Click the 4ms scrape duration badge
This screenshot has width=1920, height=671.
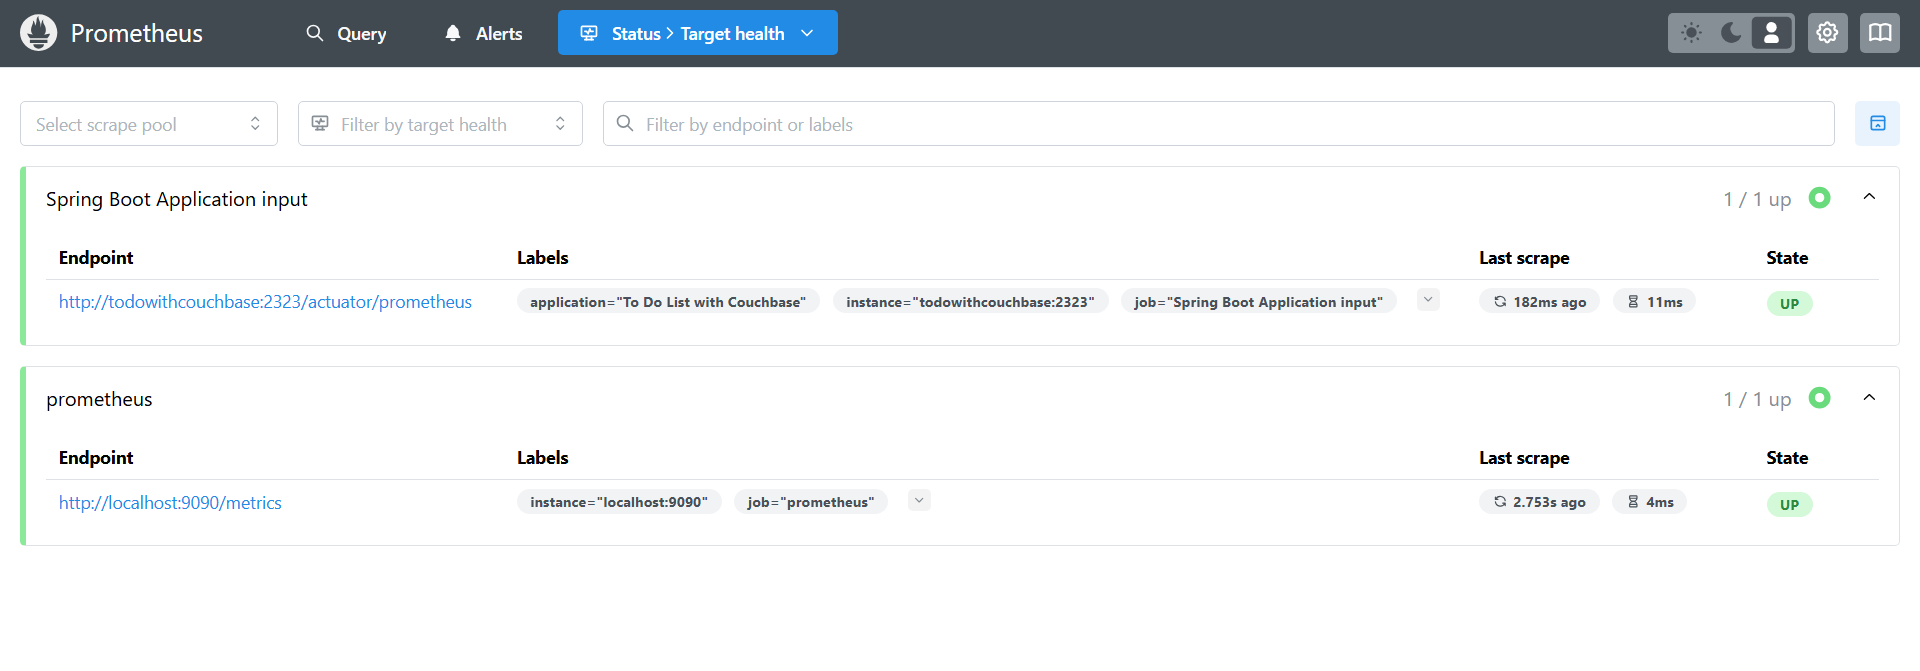(1650, 502)
